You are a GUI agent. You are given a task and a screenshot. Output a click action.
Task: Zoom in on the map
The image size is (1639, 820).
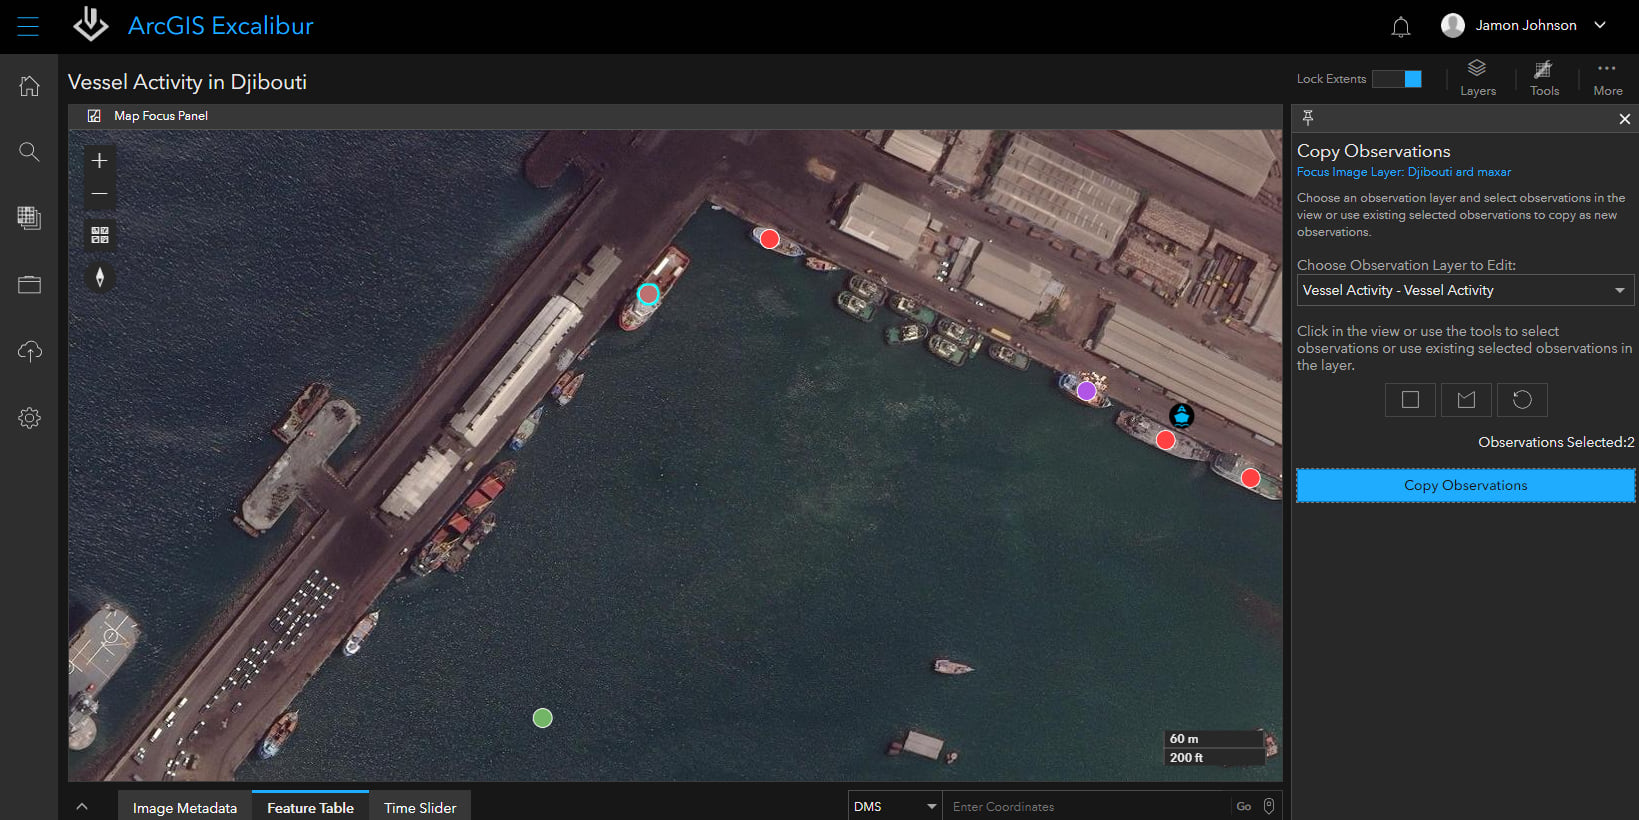tap(99, 160)
